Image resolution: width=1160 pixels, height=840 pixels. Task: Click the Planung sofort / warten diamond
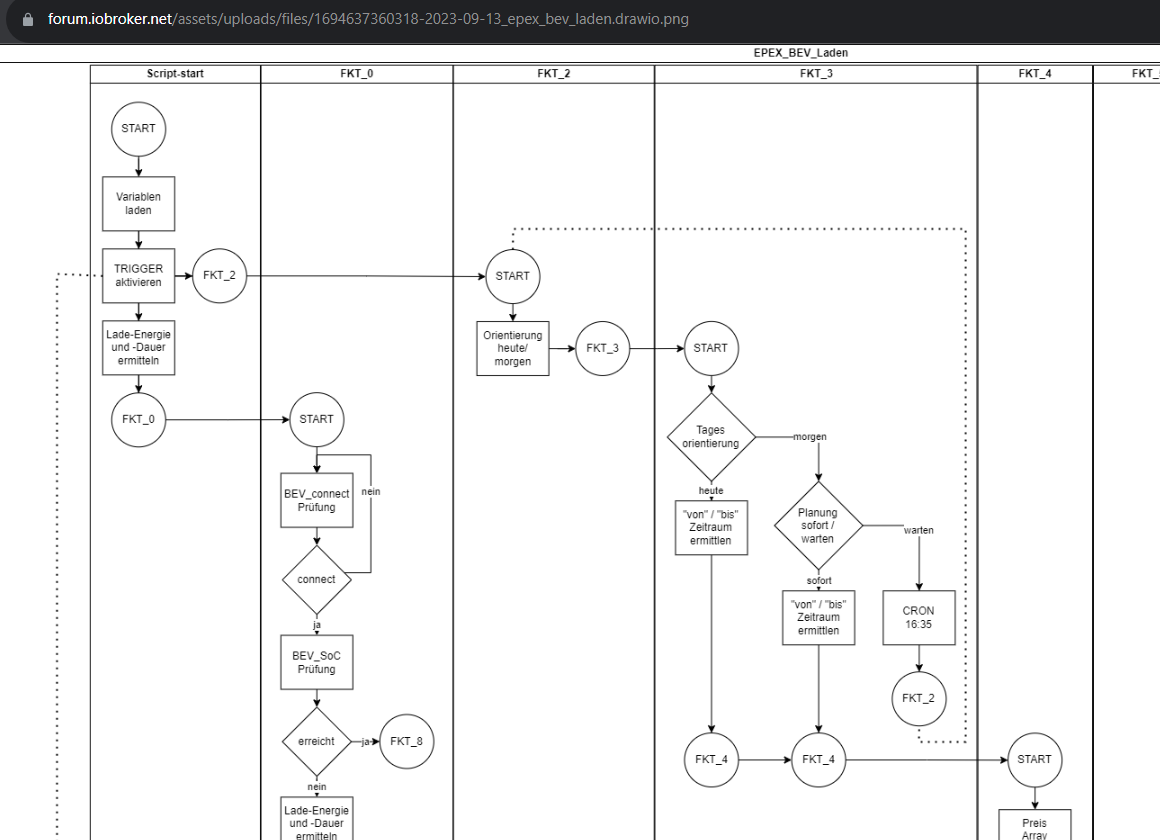point(818,525)
